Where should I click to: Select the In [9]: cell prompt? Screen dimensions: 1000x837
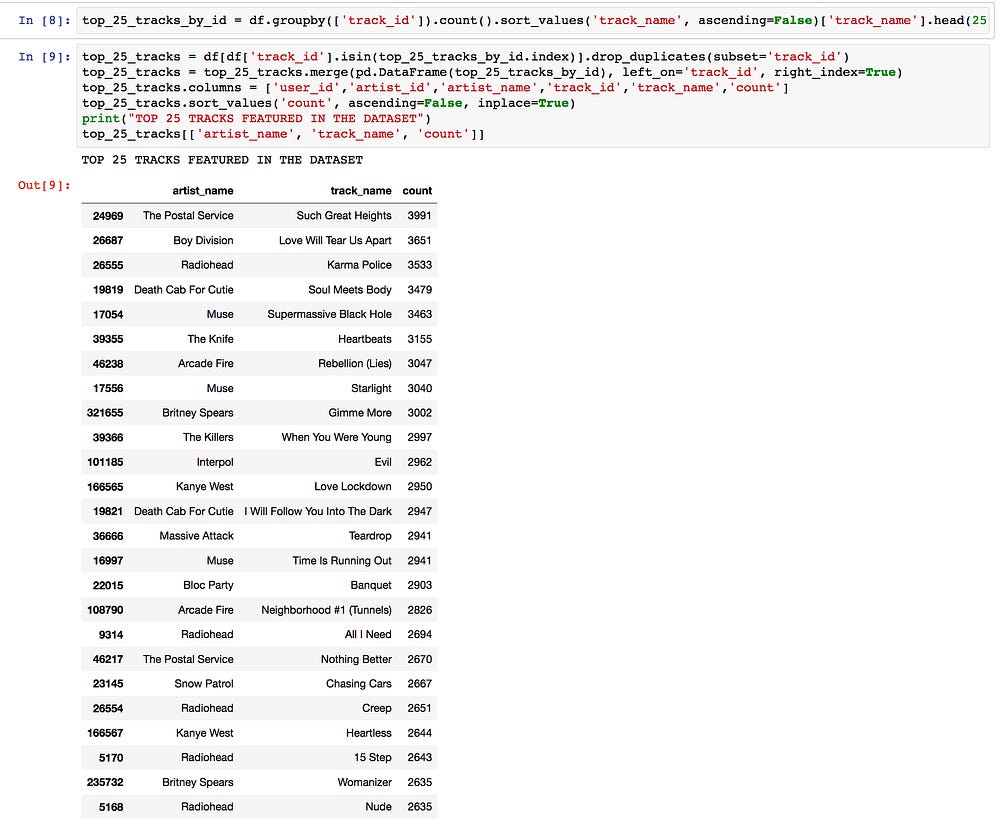tap(44, 57)
